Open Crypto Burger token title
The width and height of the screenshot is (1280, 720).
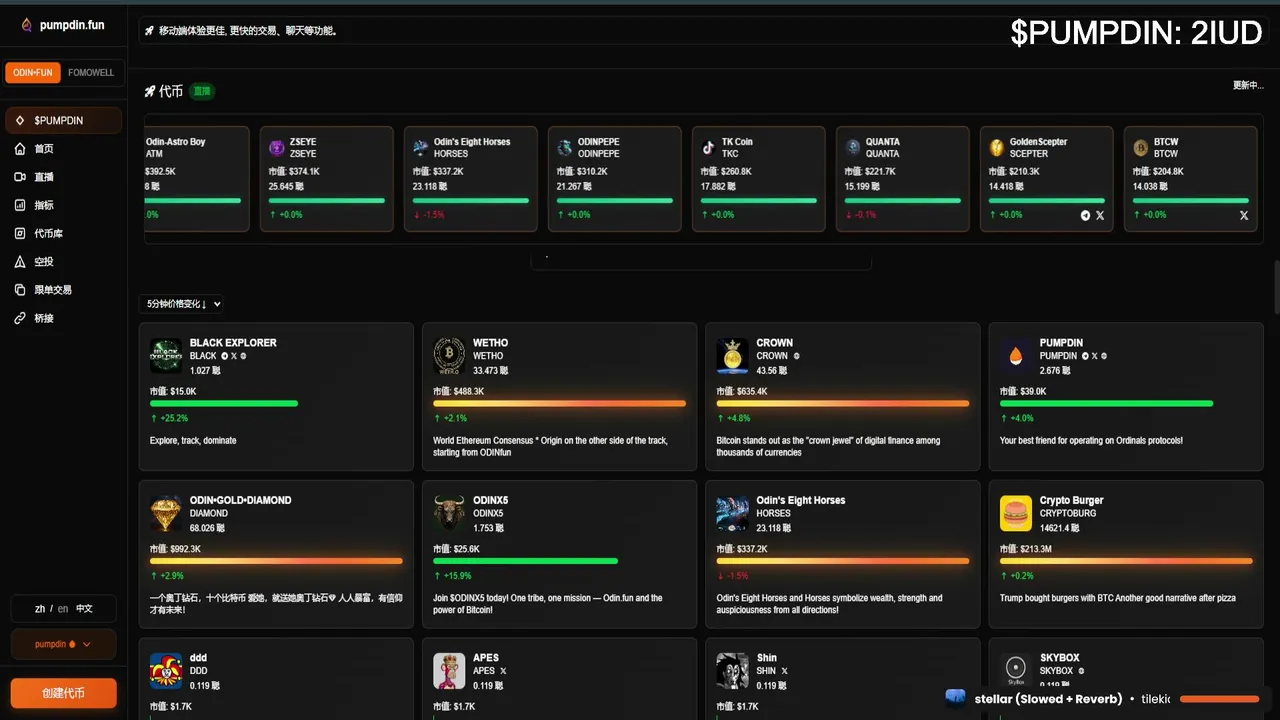(1072, 500)
